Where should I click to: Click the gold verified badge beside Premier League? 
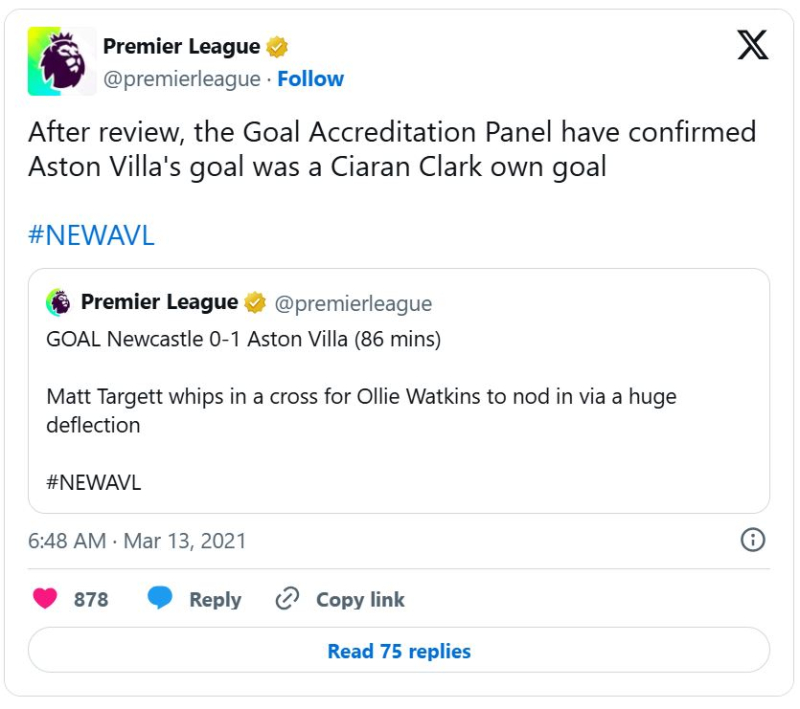click(277, 47)
